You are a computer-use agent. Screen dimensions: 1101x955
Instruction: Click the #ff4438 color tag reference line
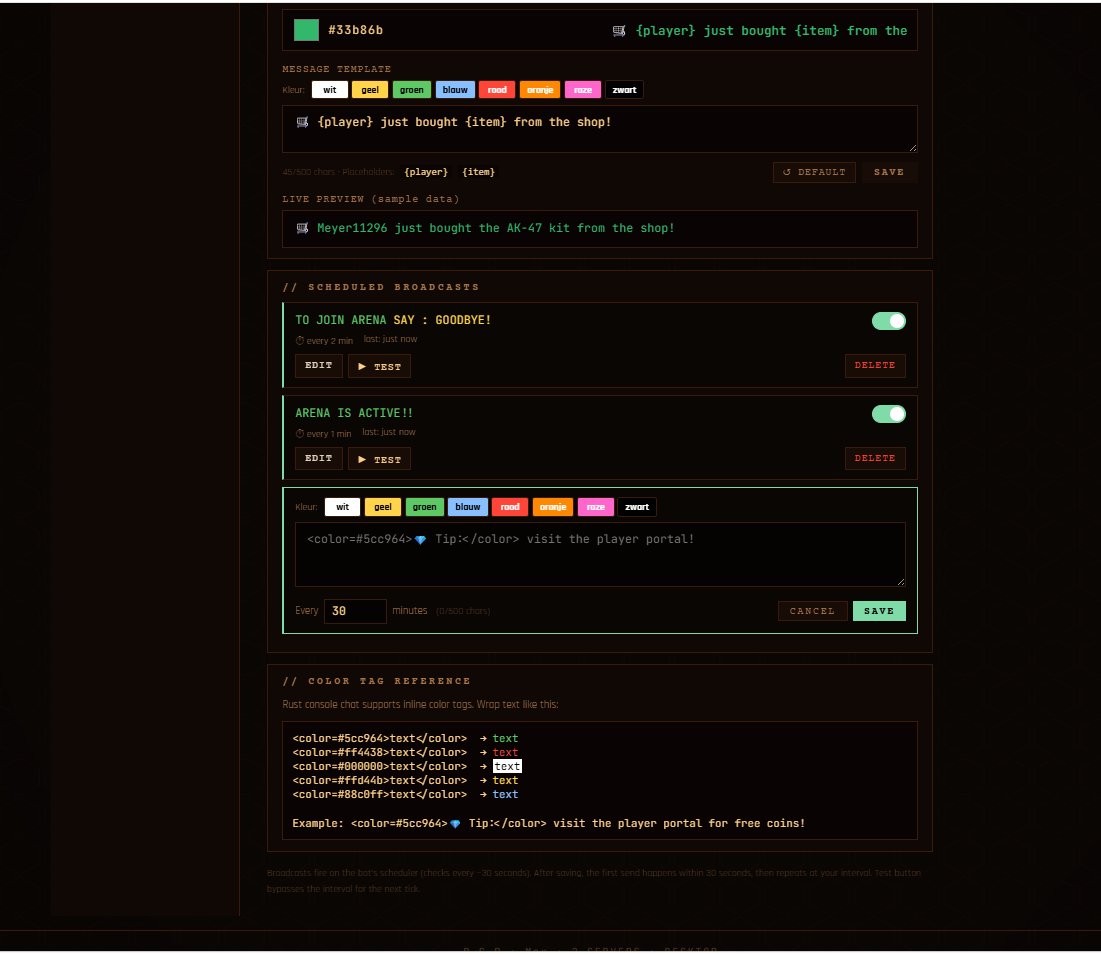pos(405,752)
